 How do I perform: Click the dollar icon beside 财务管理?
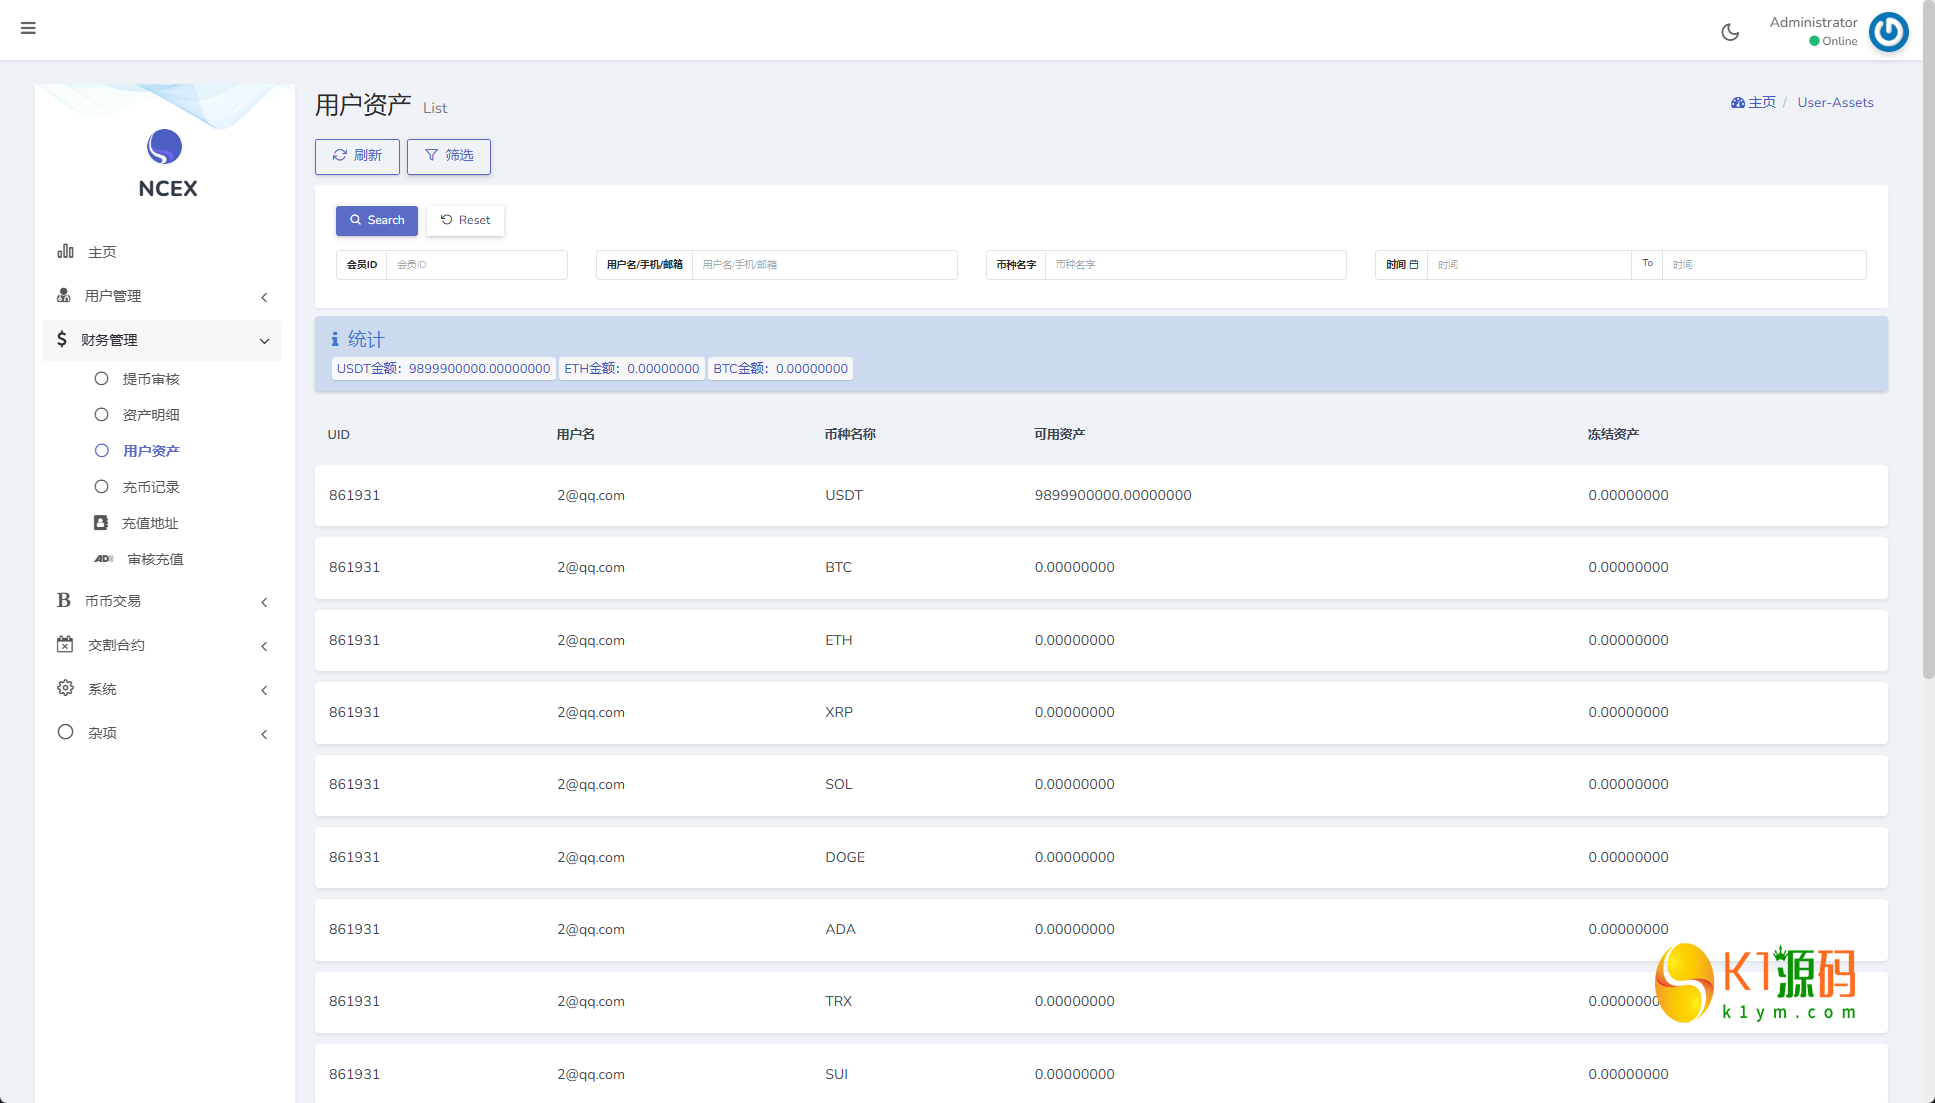(x=62, y=339)
